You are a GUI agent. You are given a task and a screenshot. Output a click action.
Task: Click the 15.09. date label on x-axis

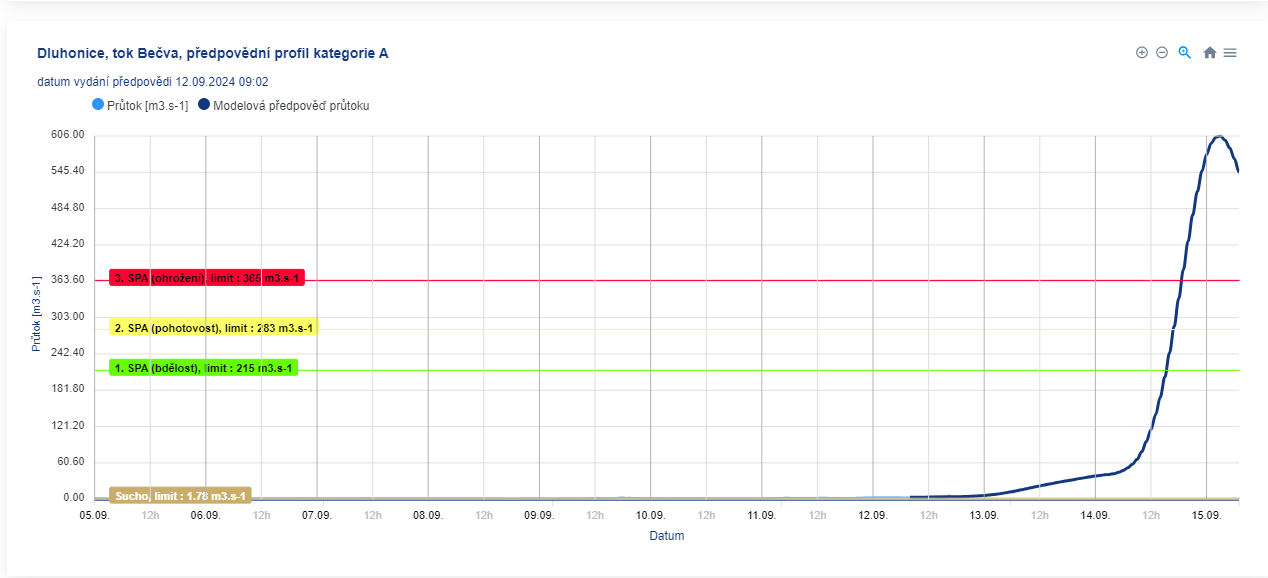(1206, 516)
